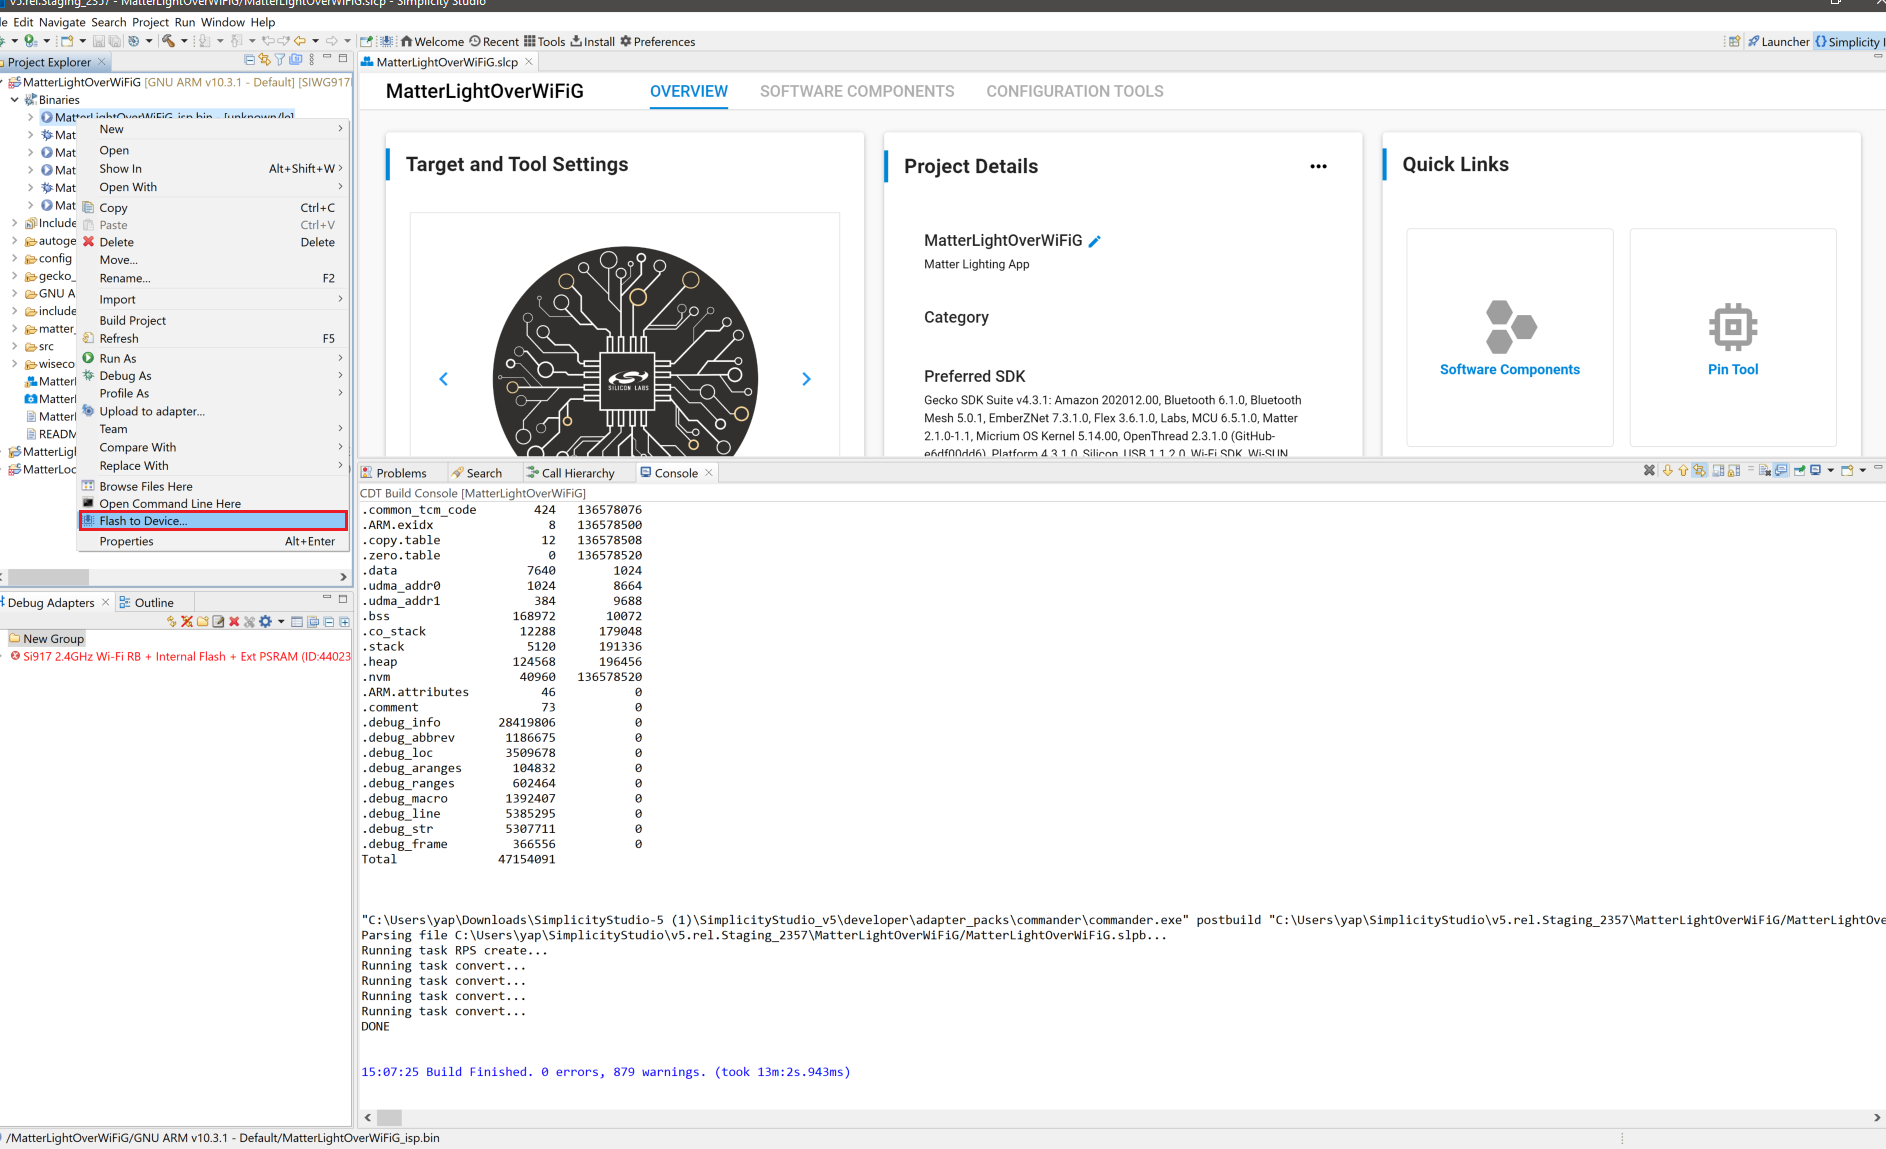Click the Build hammer icon in the toolbar
Screen dimensions: 1886x1149
pos(168,41)
